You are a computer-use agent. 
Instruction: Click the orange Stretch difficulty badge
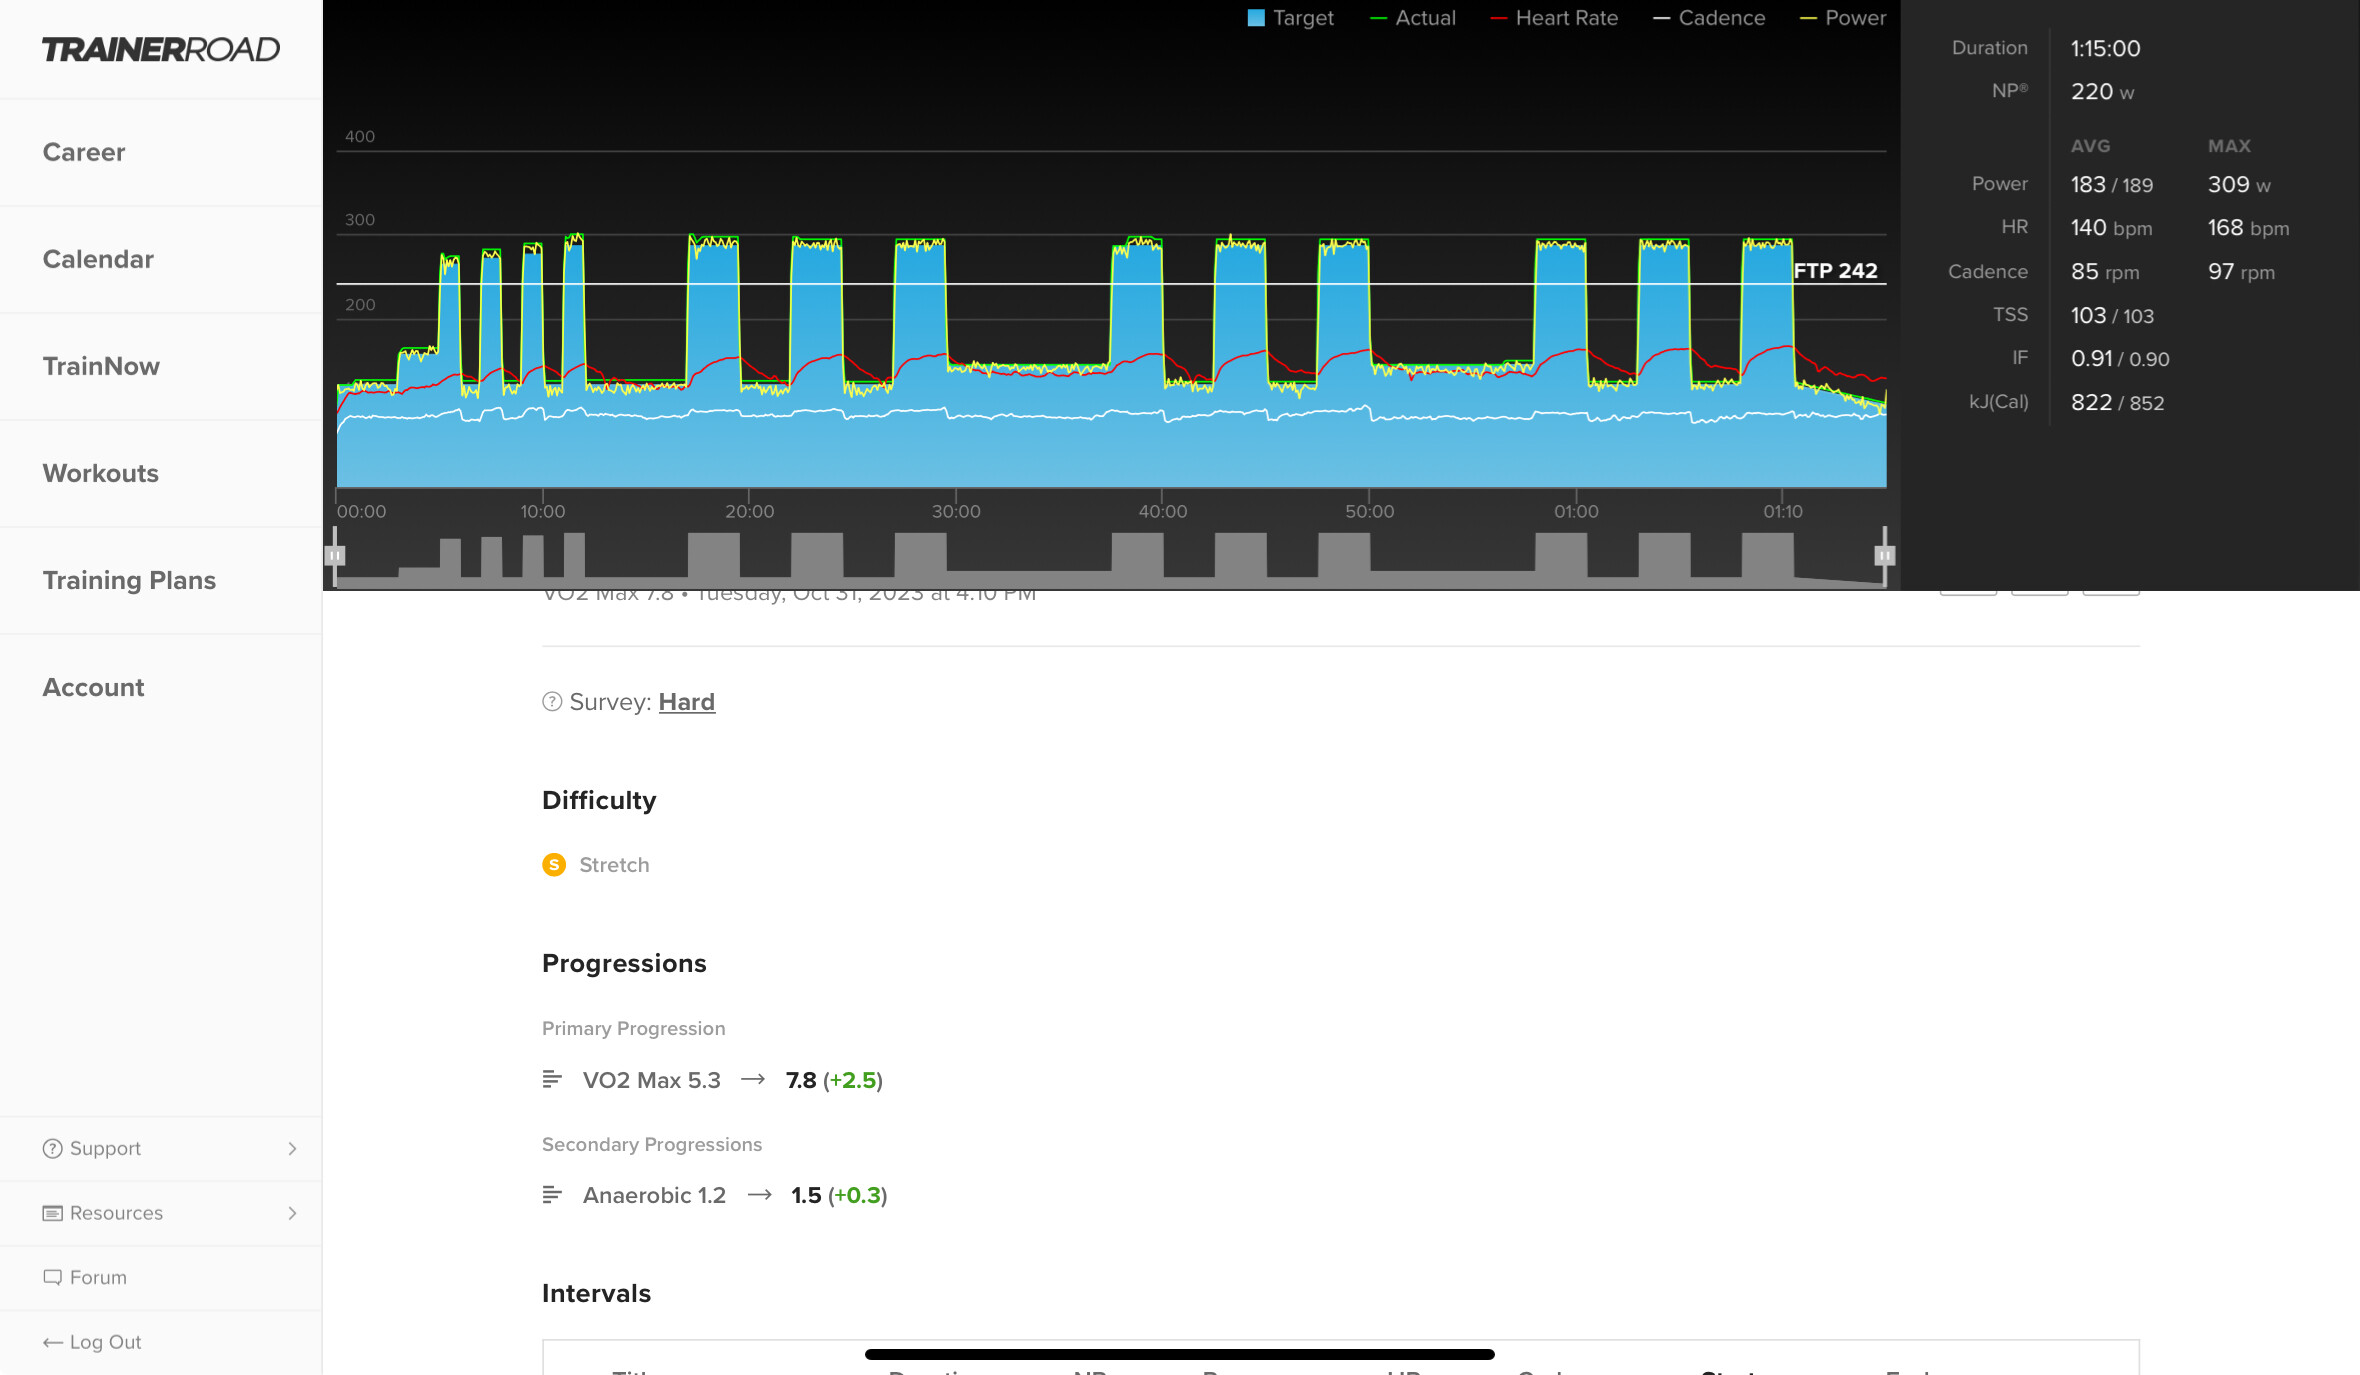554,865
